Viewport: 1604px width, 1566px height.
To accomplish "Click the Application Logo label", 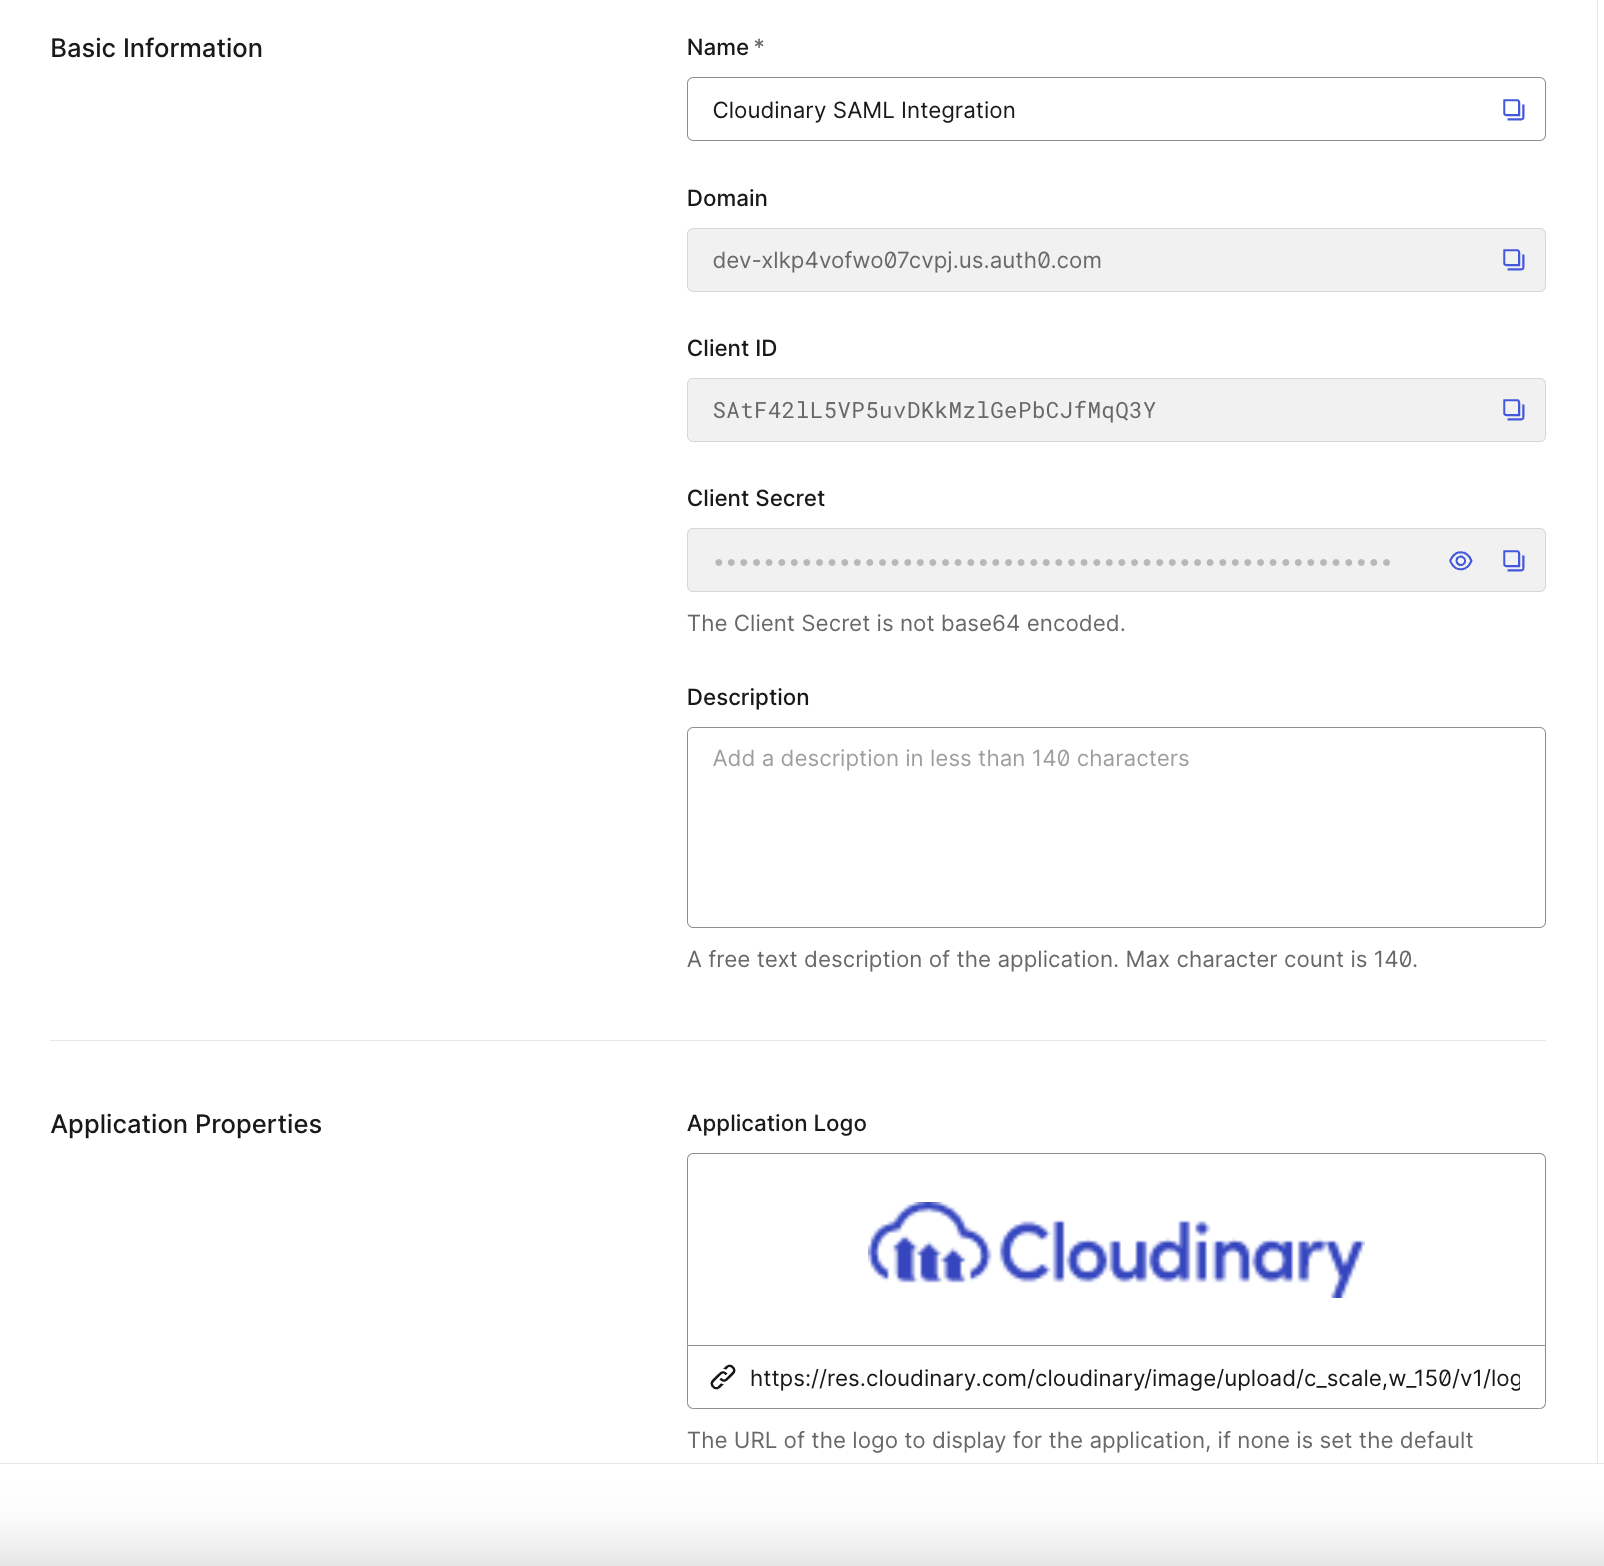I will pyautogui.click(x=777, y=1123).
